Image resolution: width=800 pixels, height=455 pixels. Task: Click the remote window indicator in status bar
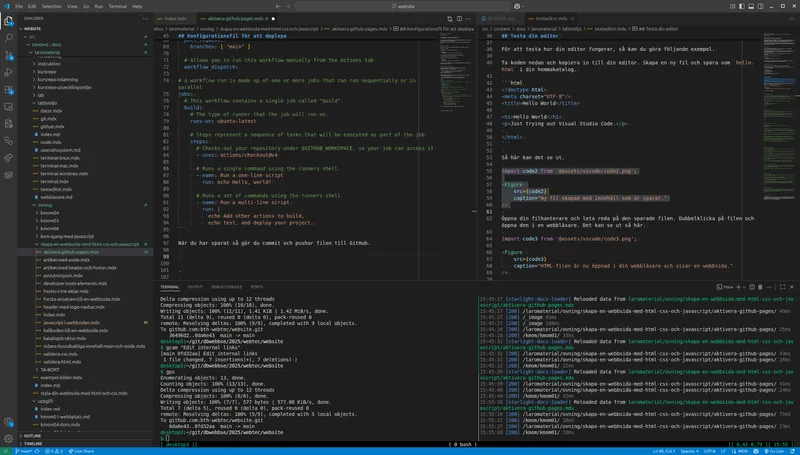point(6,451)
